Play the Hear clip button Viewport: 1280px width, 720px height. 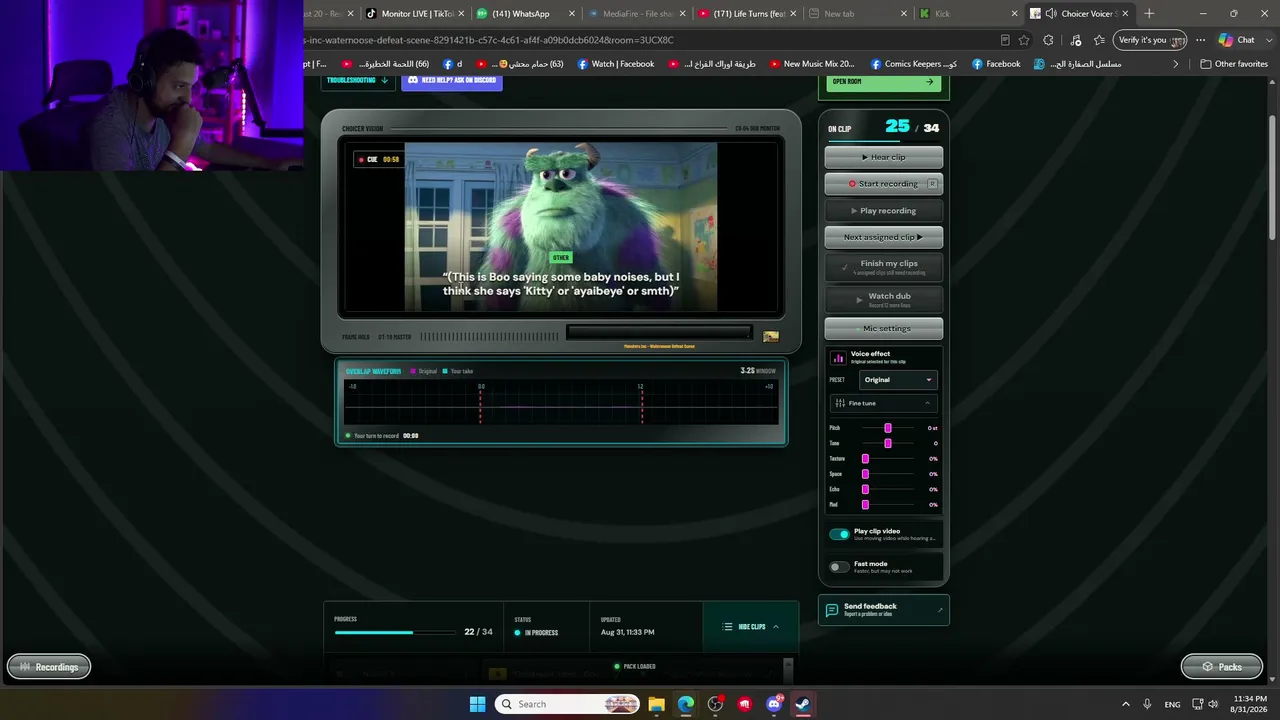pos(884,157)
